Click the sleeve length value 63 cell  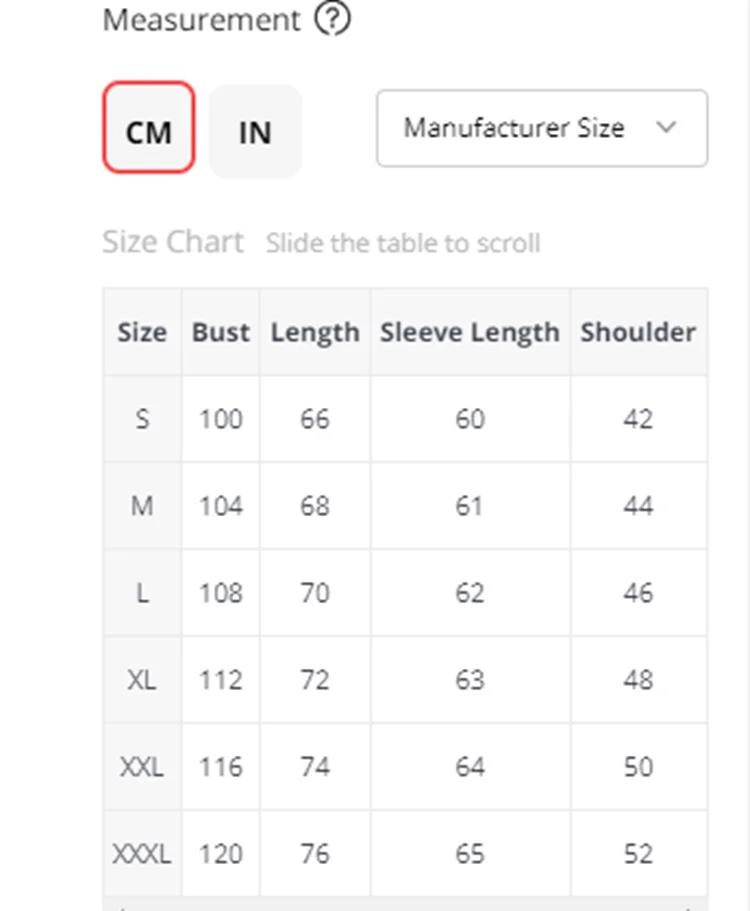pyautogui.click(x=471, y=680)
